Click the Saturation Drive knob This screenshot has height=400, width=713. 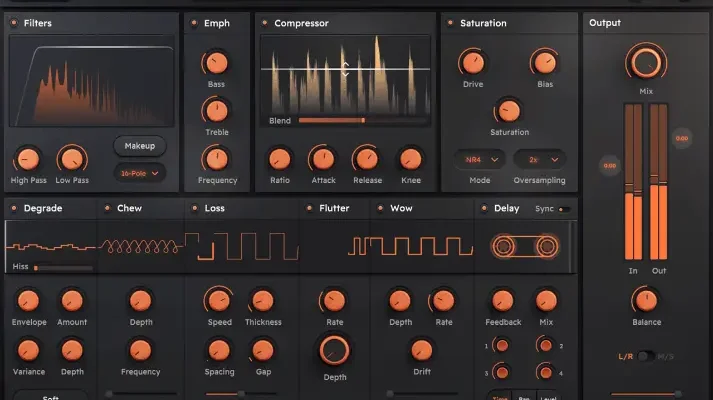coord(472,63)
